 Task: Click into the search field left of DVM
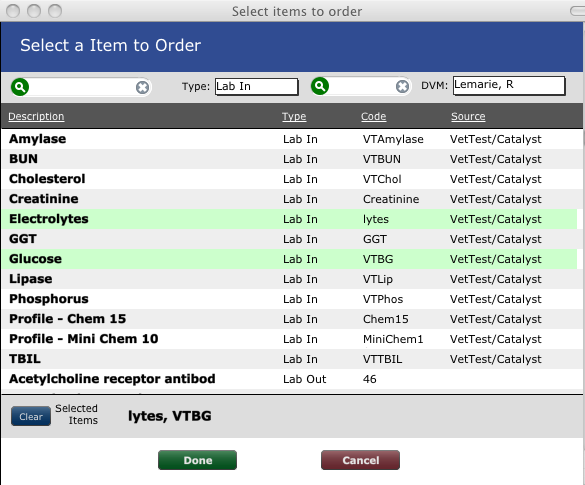[362, 87]
